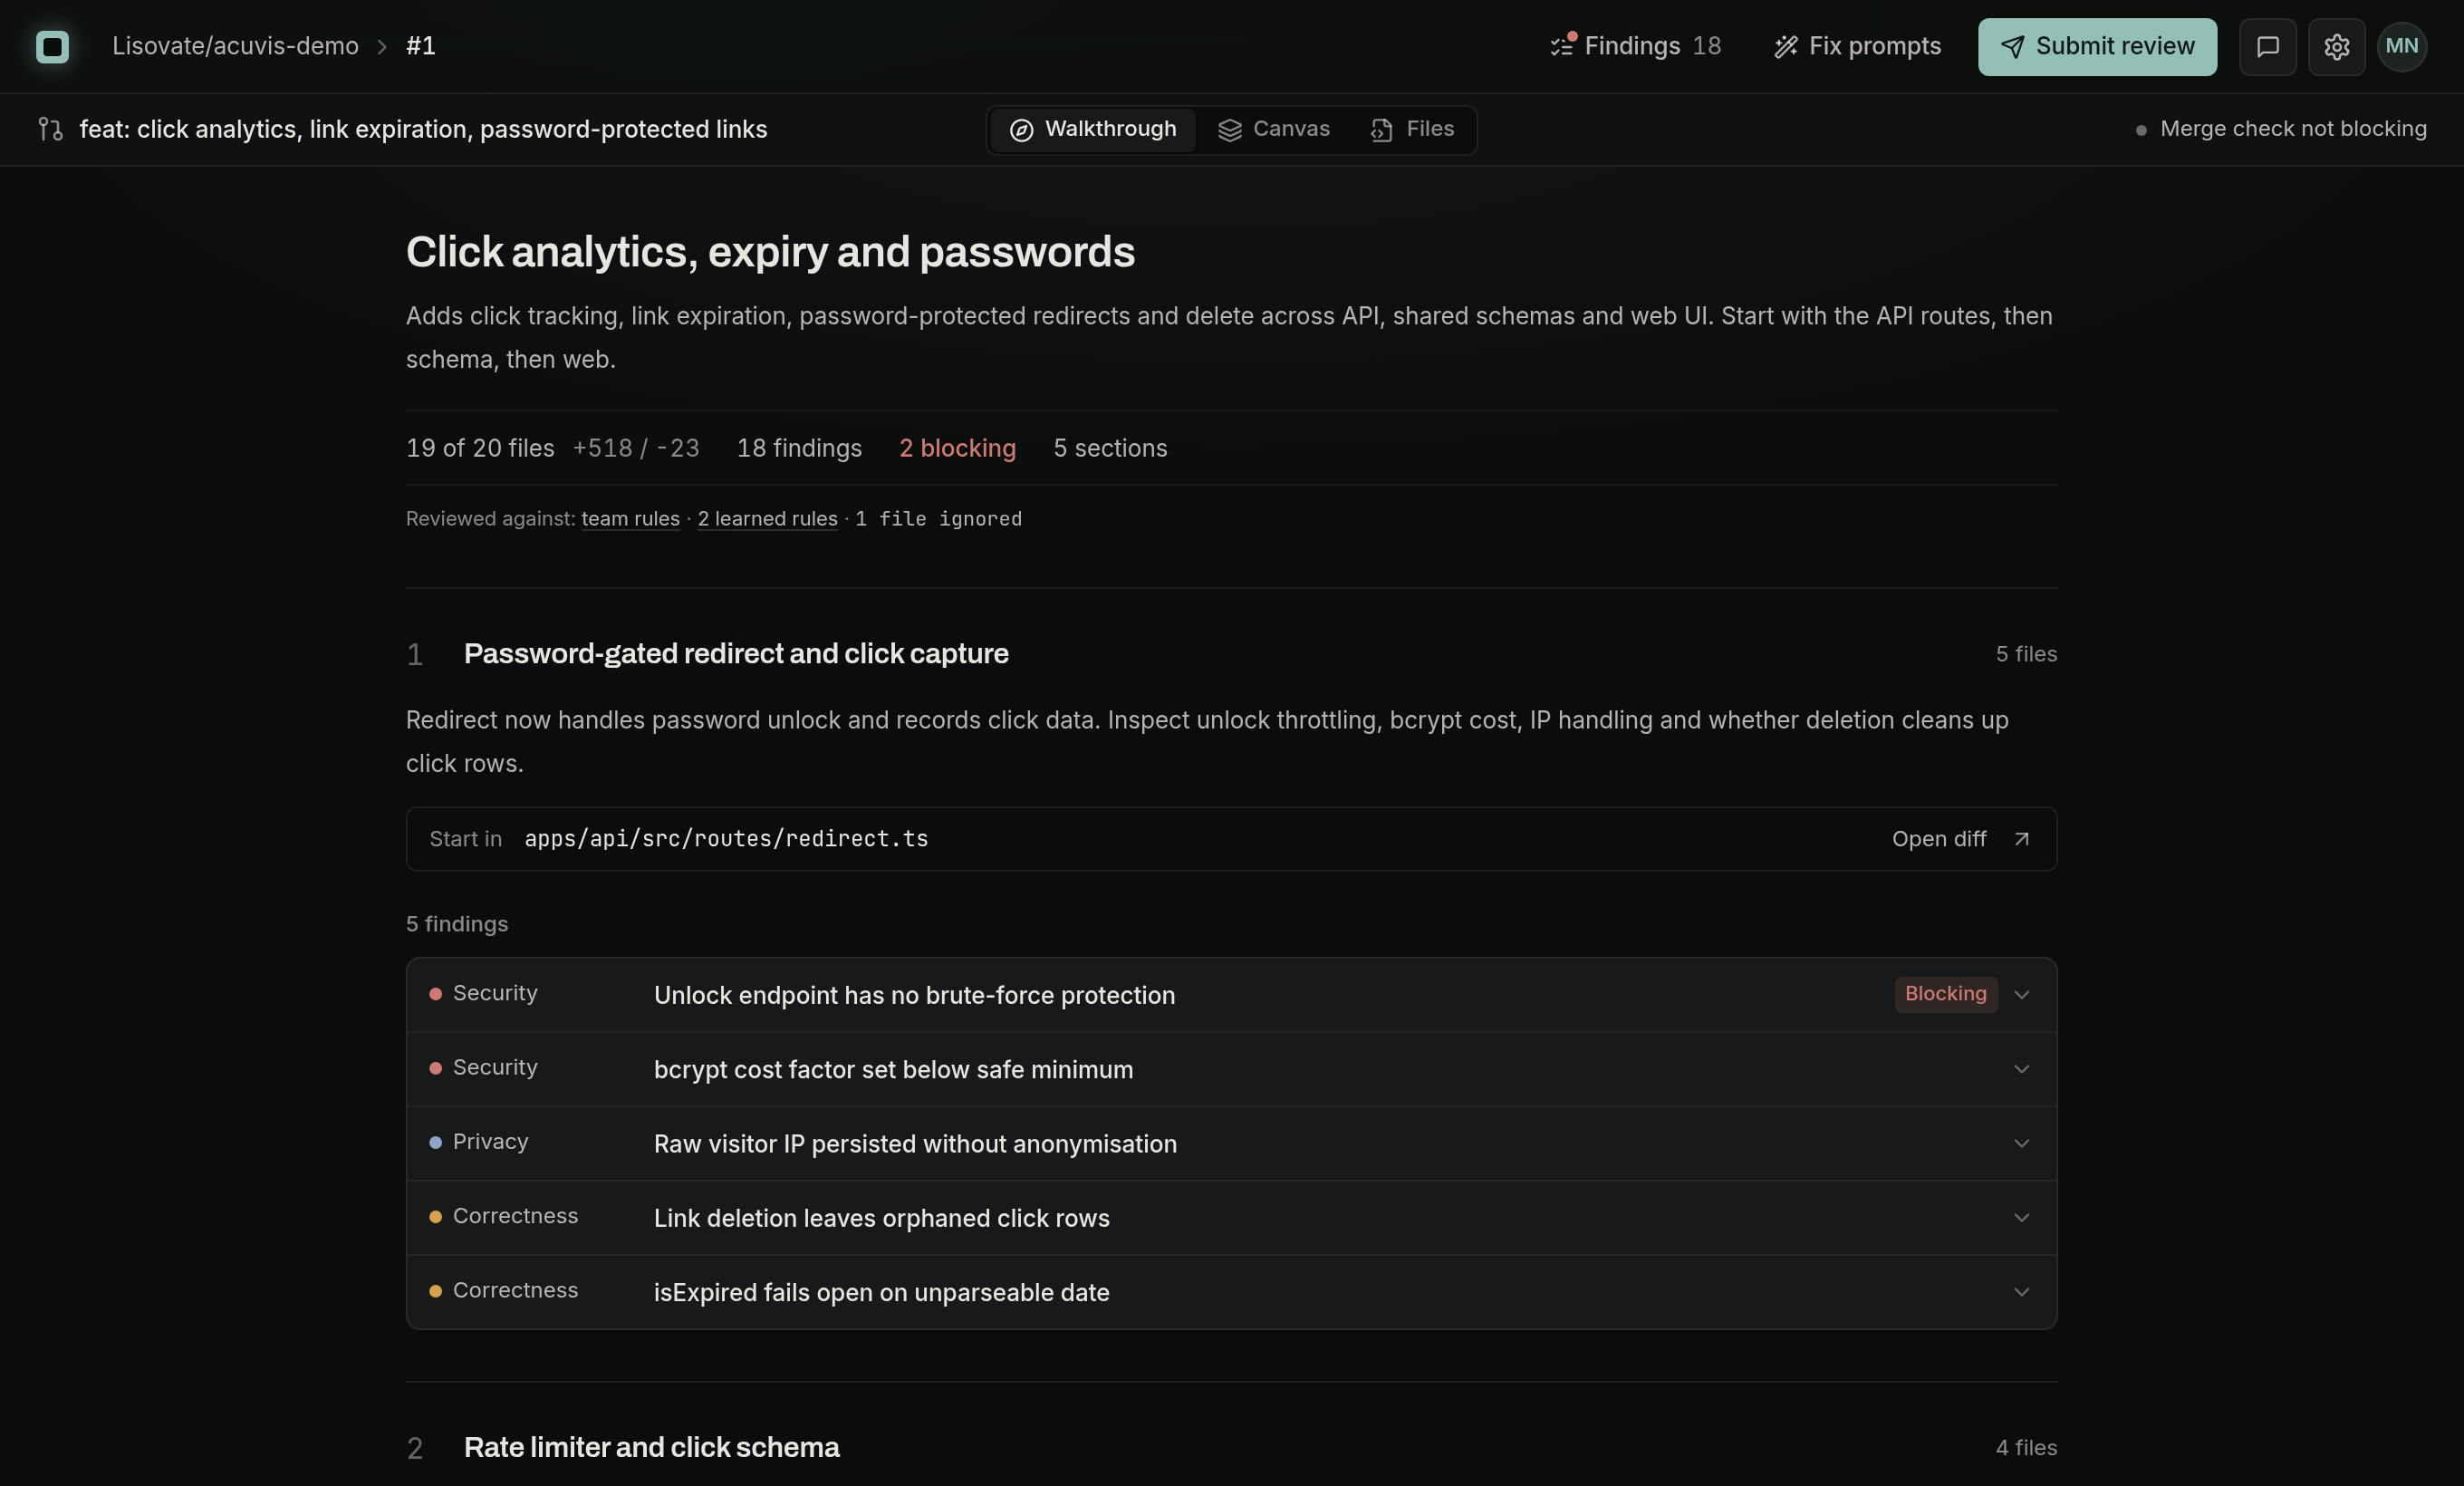The image size is (2464, 1486).
Task: Open Lisovate/acuvis-demo breadcrumb
Action: (235, 46)
